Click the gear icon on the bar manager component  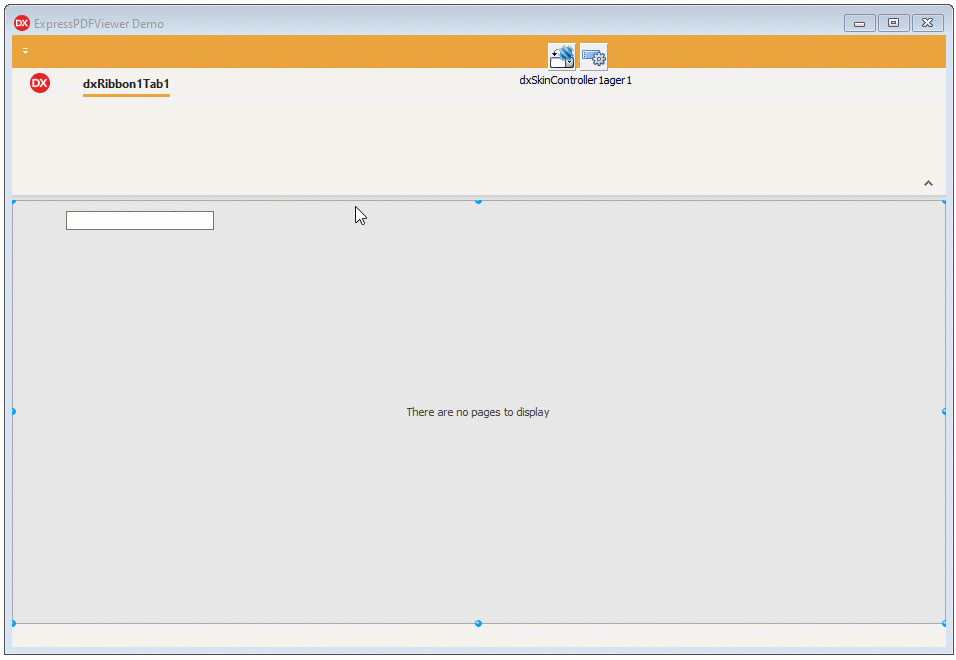(x=599, y=61)
